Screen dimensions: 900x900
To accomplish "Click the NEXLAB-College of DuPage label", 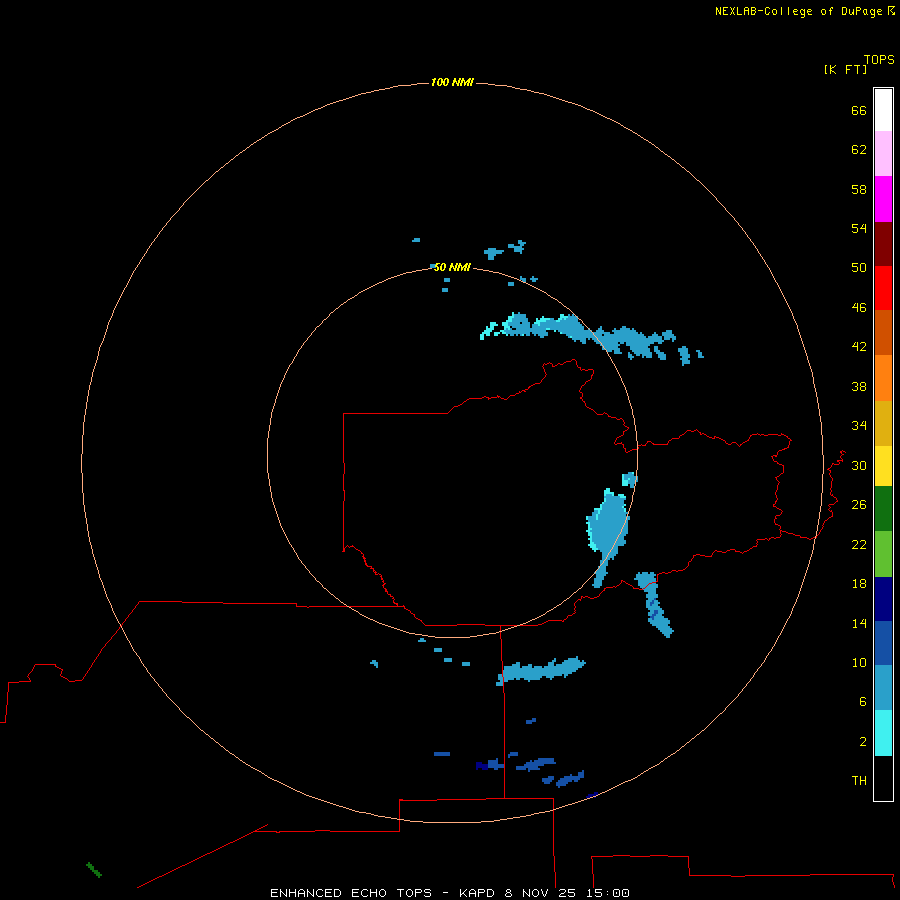I will (798, 11).
